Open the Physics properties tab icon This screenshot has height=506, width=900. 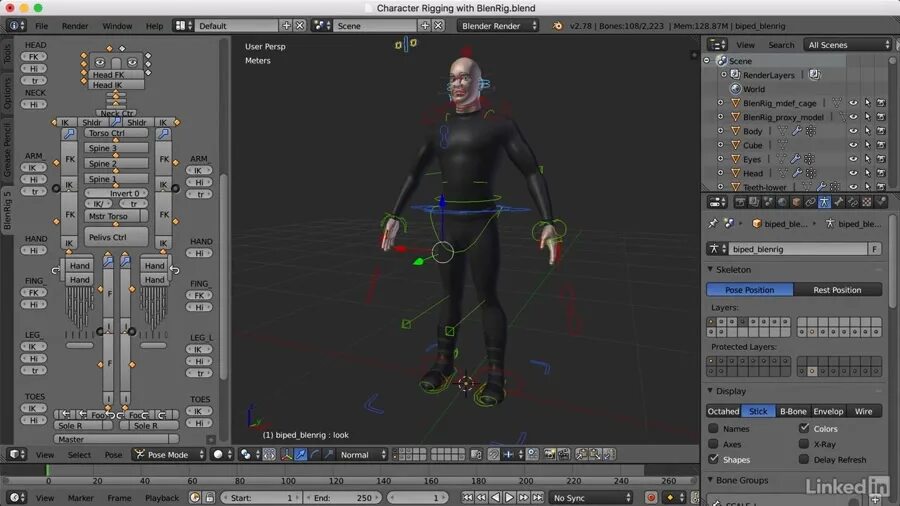pos(881,202)
